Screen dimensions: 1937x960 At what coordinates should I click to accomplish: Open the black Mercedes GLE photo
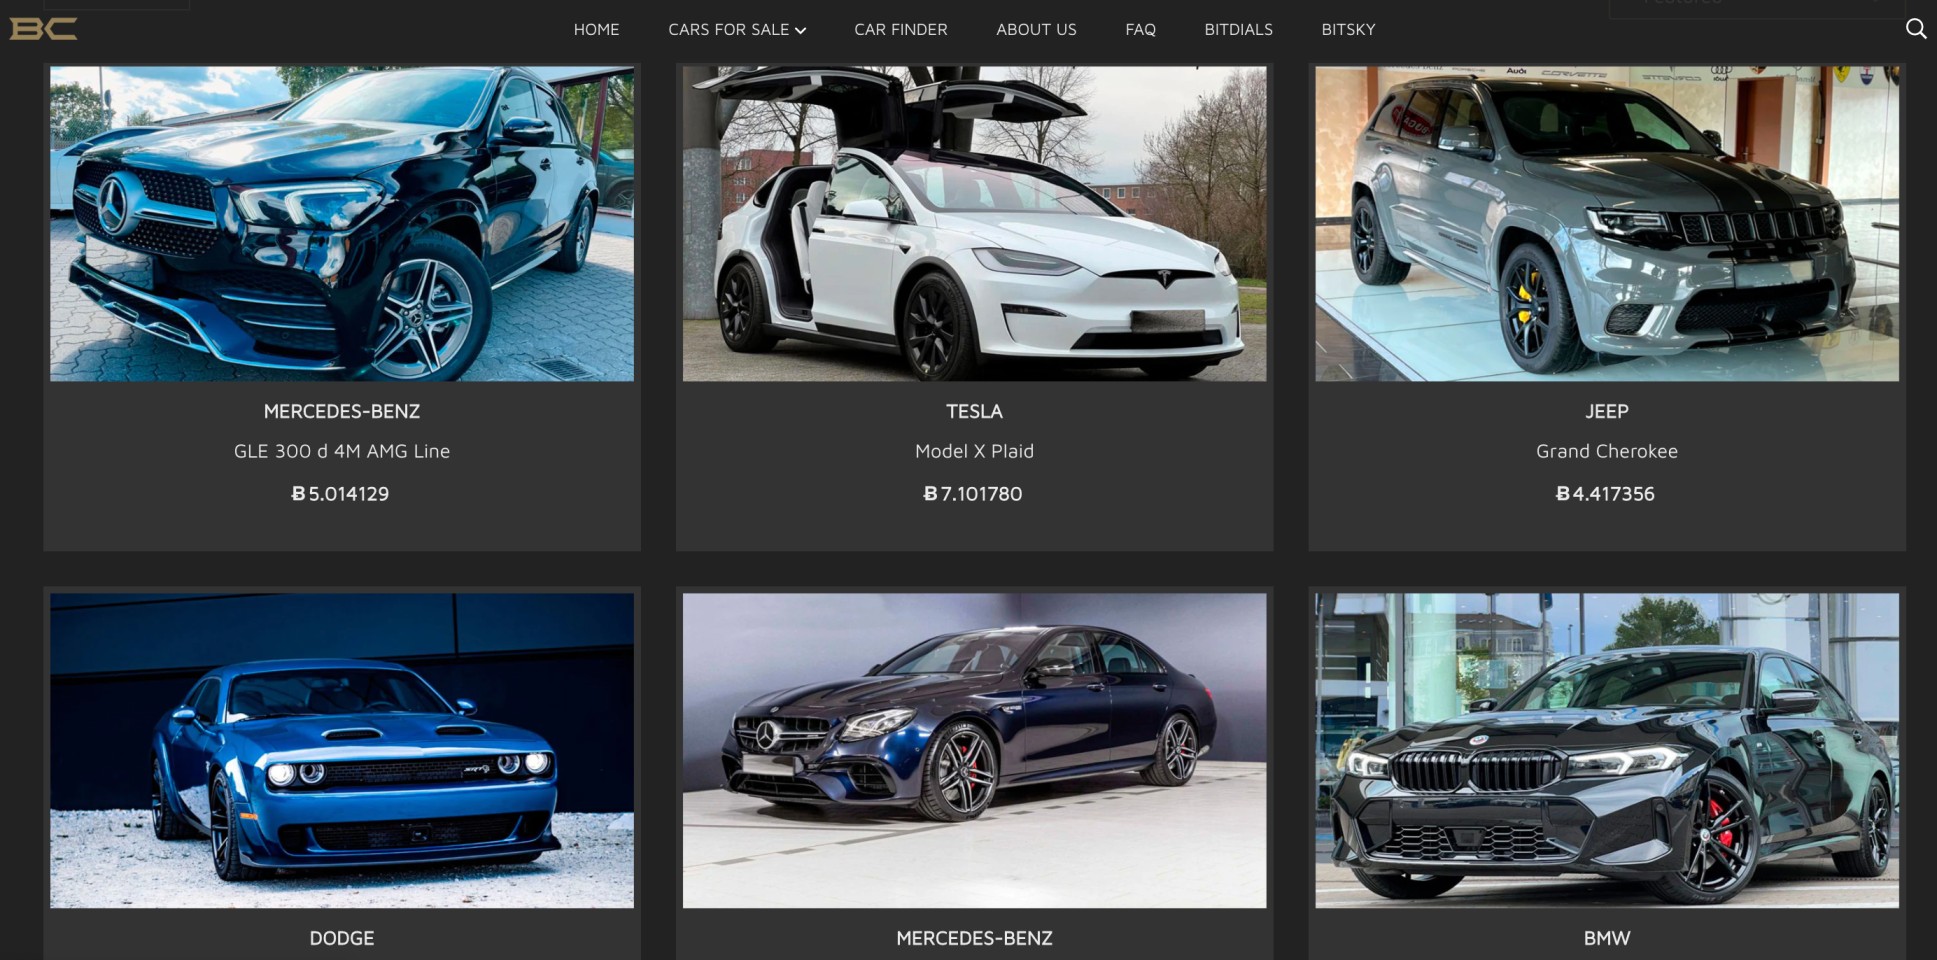(x=342, y=224)
